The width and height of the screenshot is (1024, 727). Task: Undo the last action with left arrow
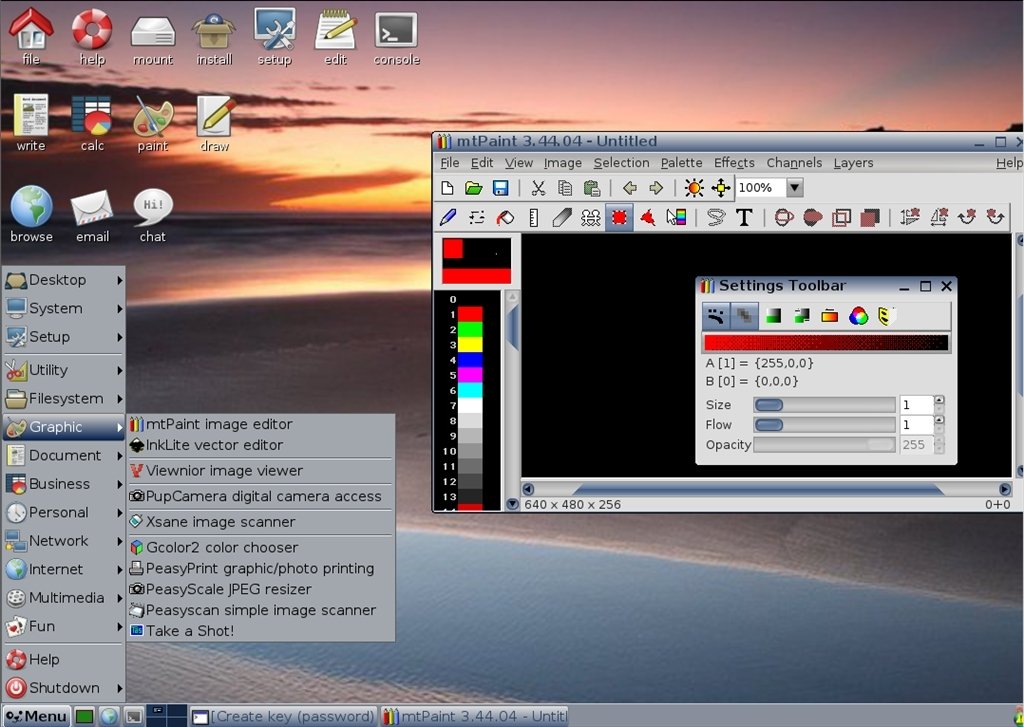pos(630,188)
